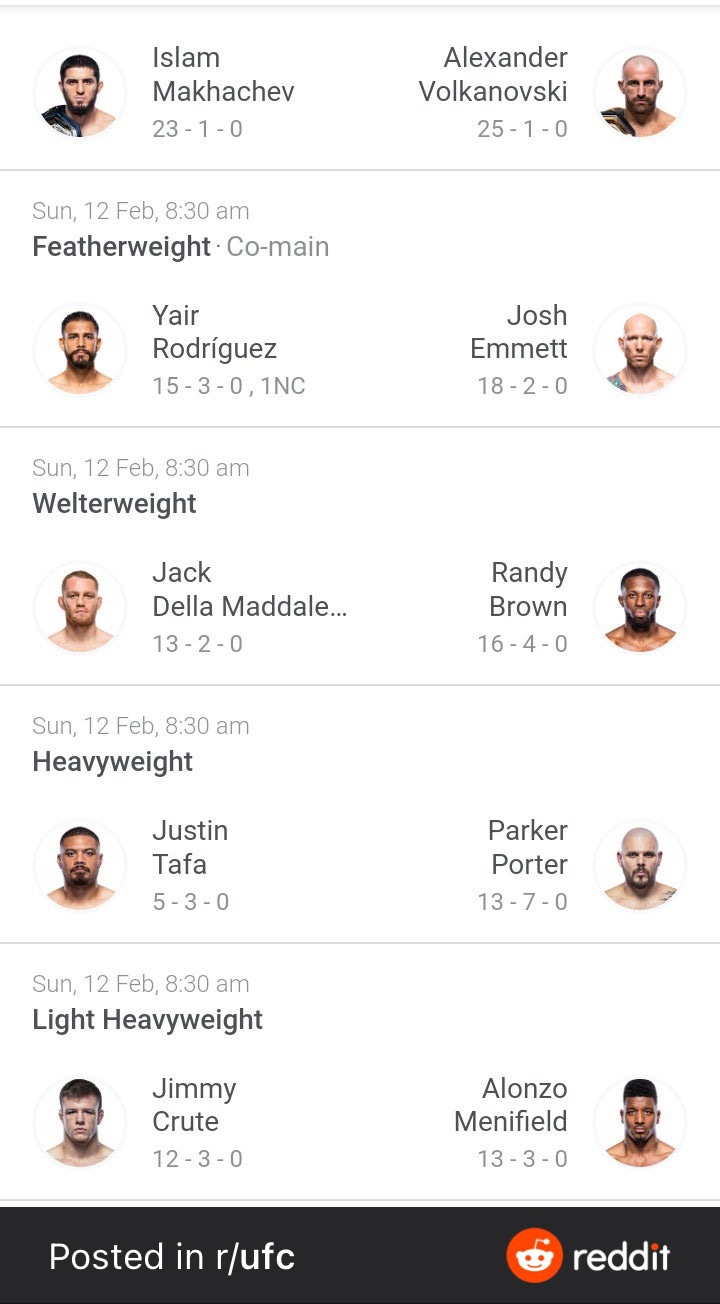This screenshot has width=720, height=1304.
Task: Tap the truncated Della Maddale… name
Action: click(x=249, y=607)
